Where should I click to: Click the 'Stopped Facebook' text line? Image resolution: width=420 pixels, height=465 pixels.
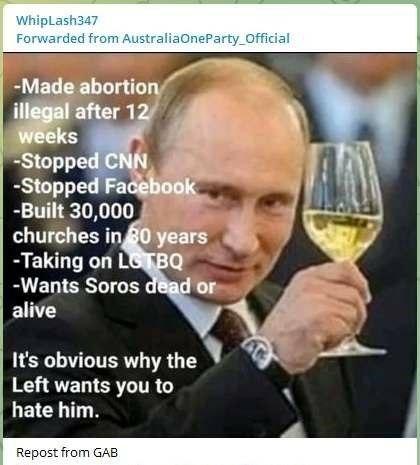pyautogui.click(x=104, y=186)
